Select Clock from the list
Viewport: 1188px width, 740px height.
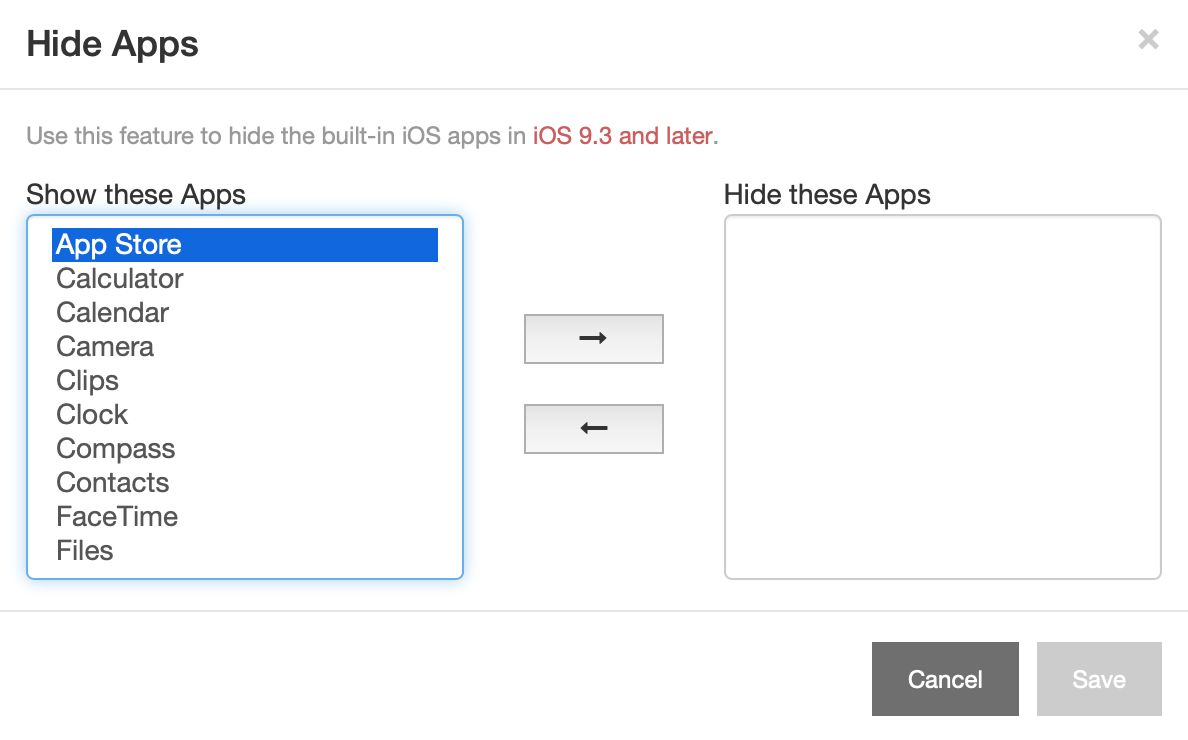click(x=245, y=415)
